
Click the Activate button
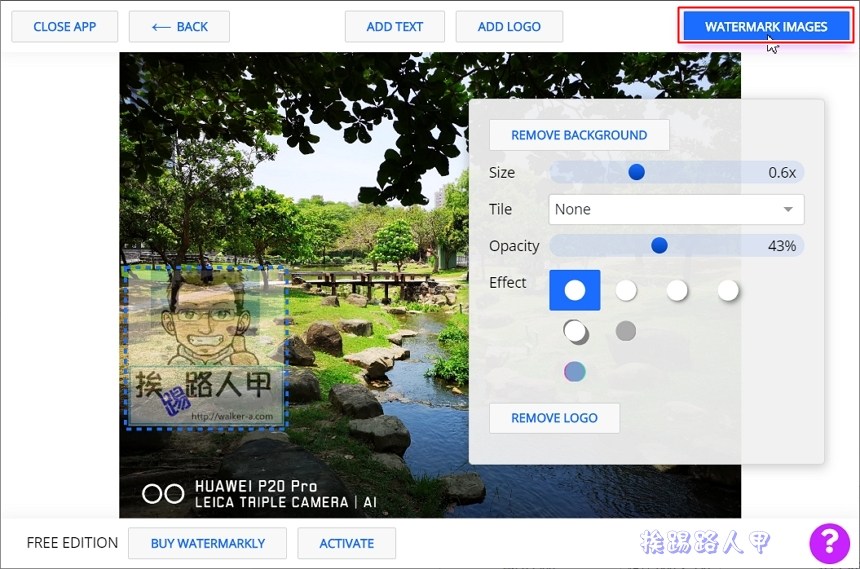(x=347, y=543)
